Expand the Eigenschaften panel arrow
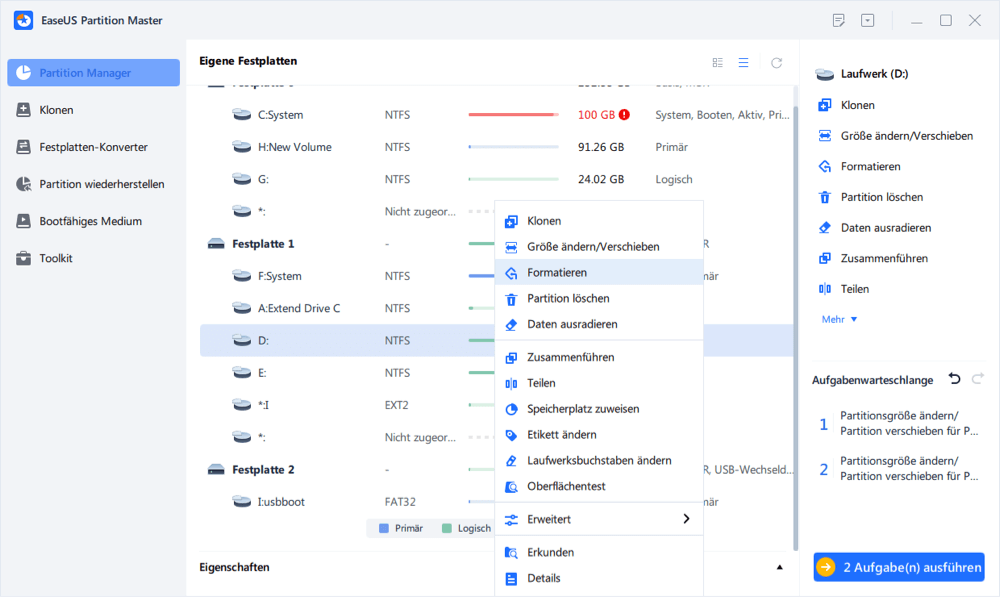Viewport: 1000px width, 597px height. tap(779, 567)
